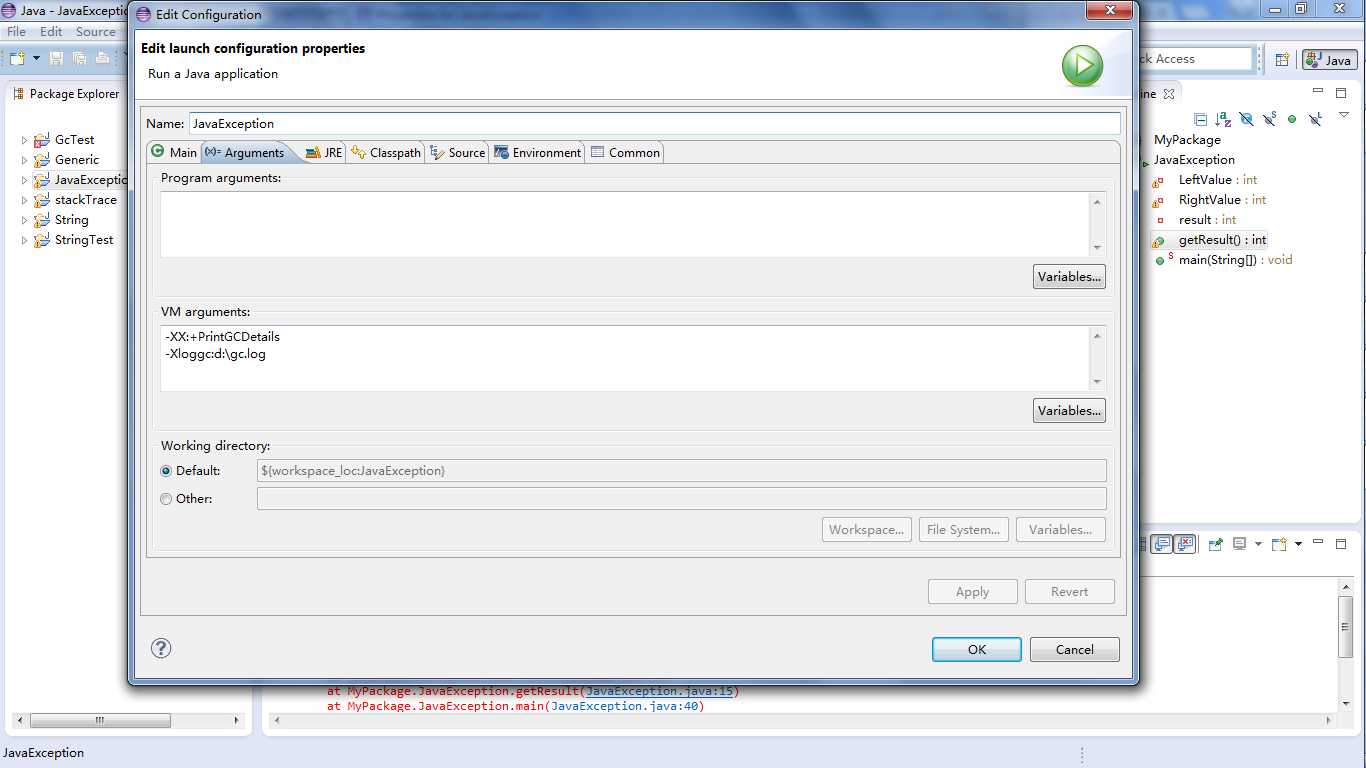Viewport: 1366px width, 768px height.
Task: Toggle Show Console on Standard Error icon
Action: [1185, 544]
